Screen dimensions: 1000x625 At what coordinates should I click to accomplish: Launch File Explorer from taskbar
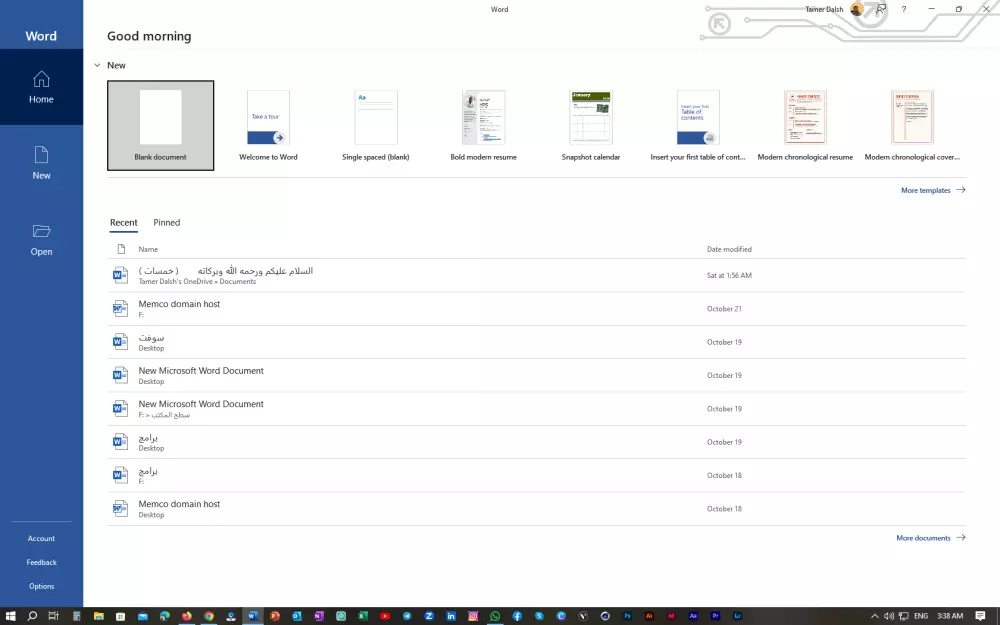[98, 616]
